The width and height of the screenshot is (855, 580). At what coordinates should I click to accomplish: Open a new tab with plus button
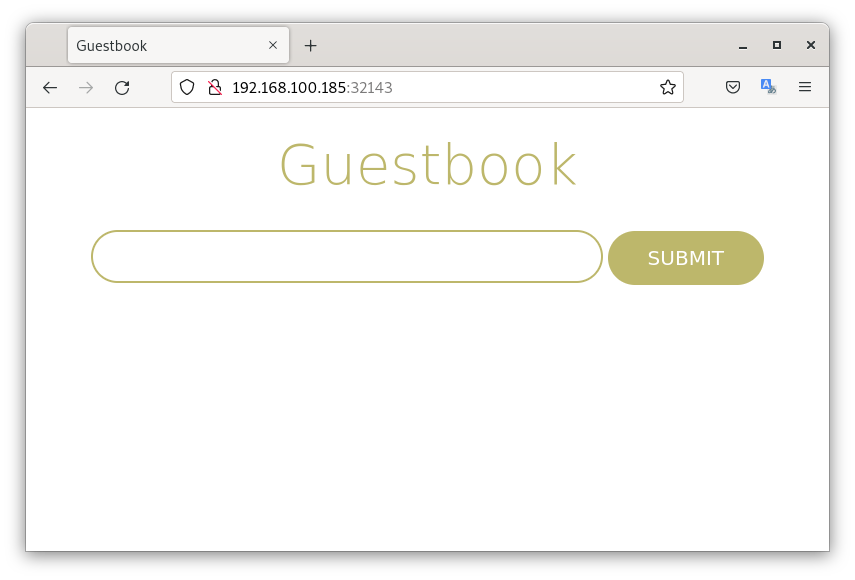click(x=311, y=46)
